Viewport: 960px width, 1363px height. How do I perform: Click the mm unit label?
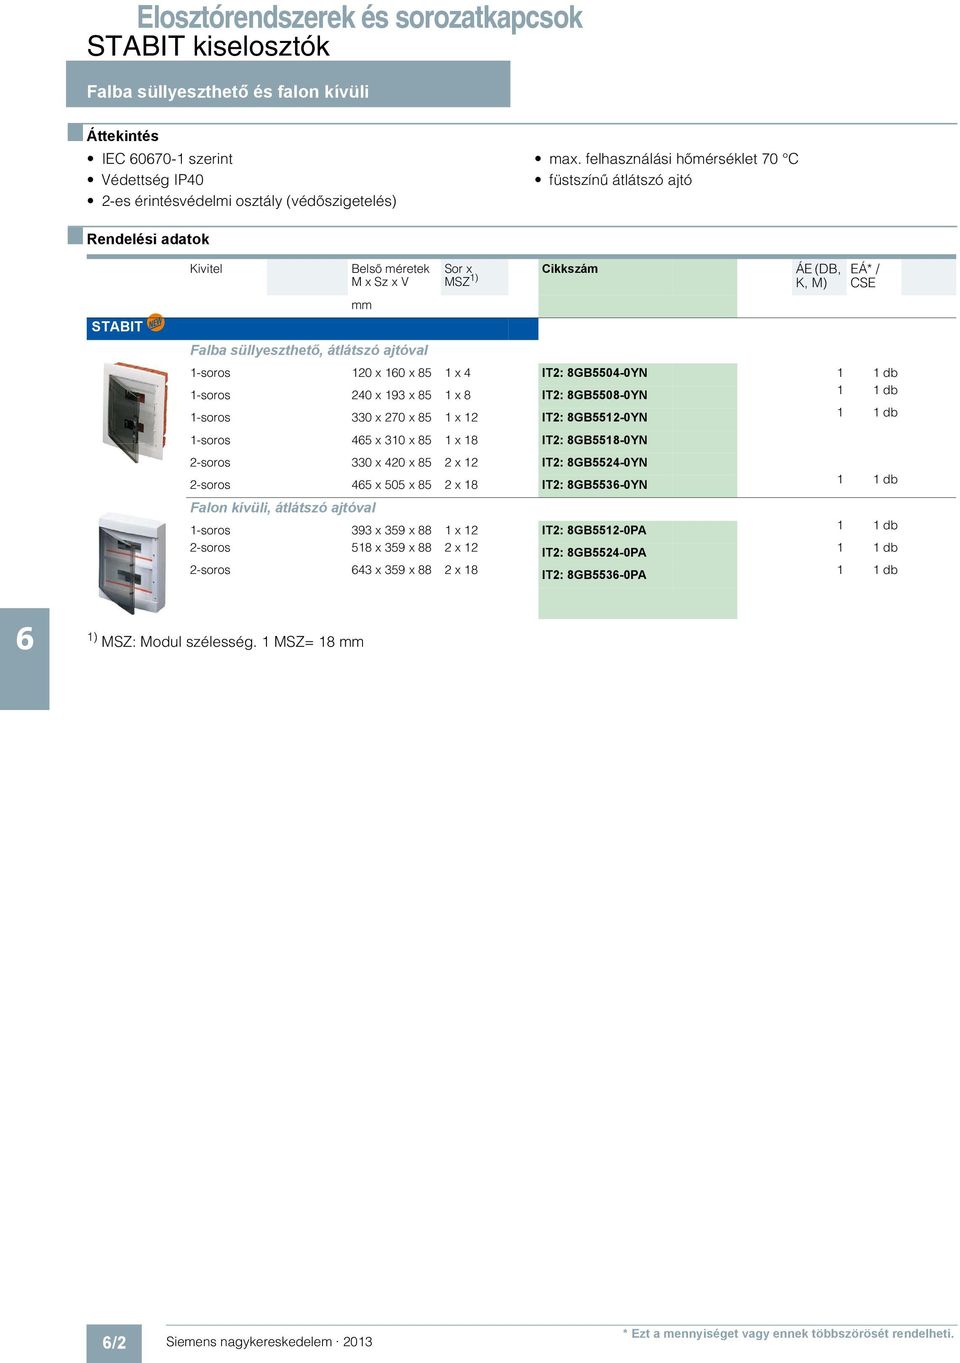pos(362,306)
